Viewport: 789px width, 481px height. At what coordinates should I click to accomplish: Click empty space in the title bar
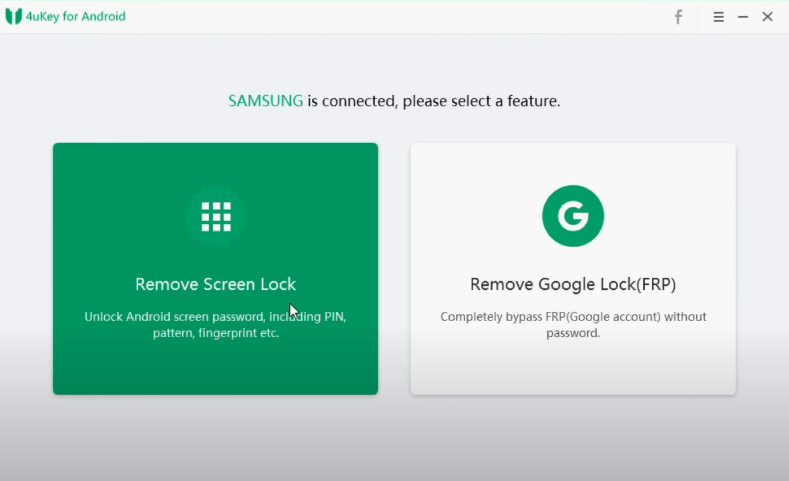[x=400, y=17]
